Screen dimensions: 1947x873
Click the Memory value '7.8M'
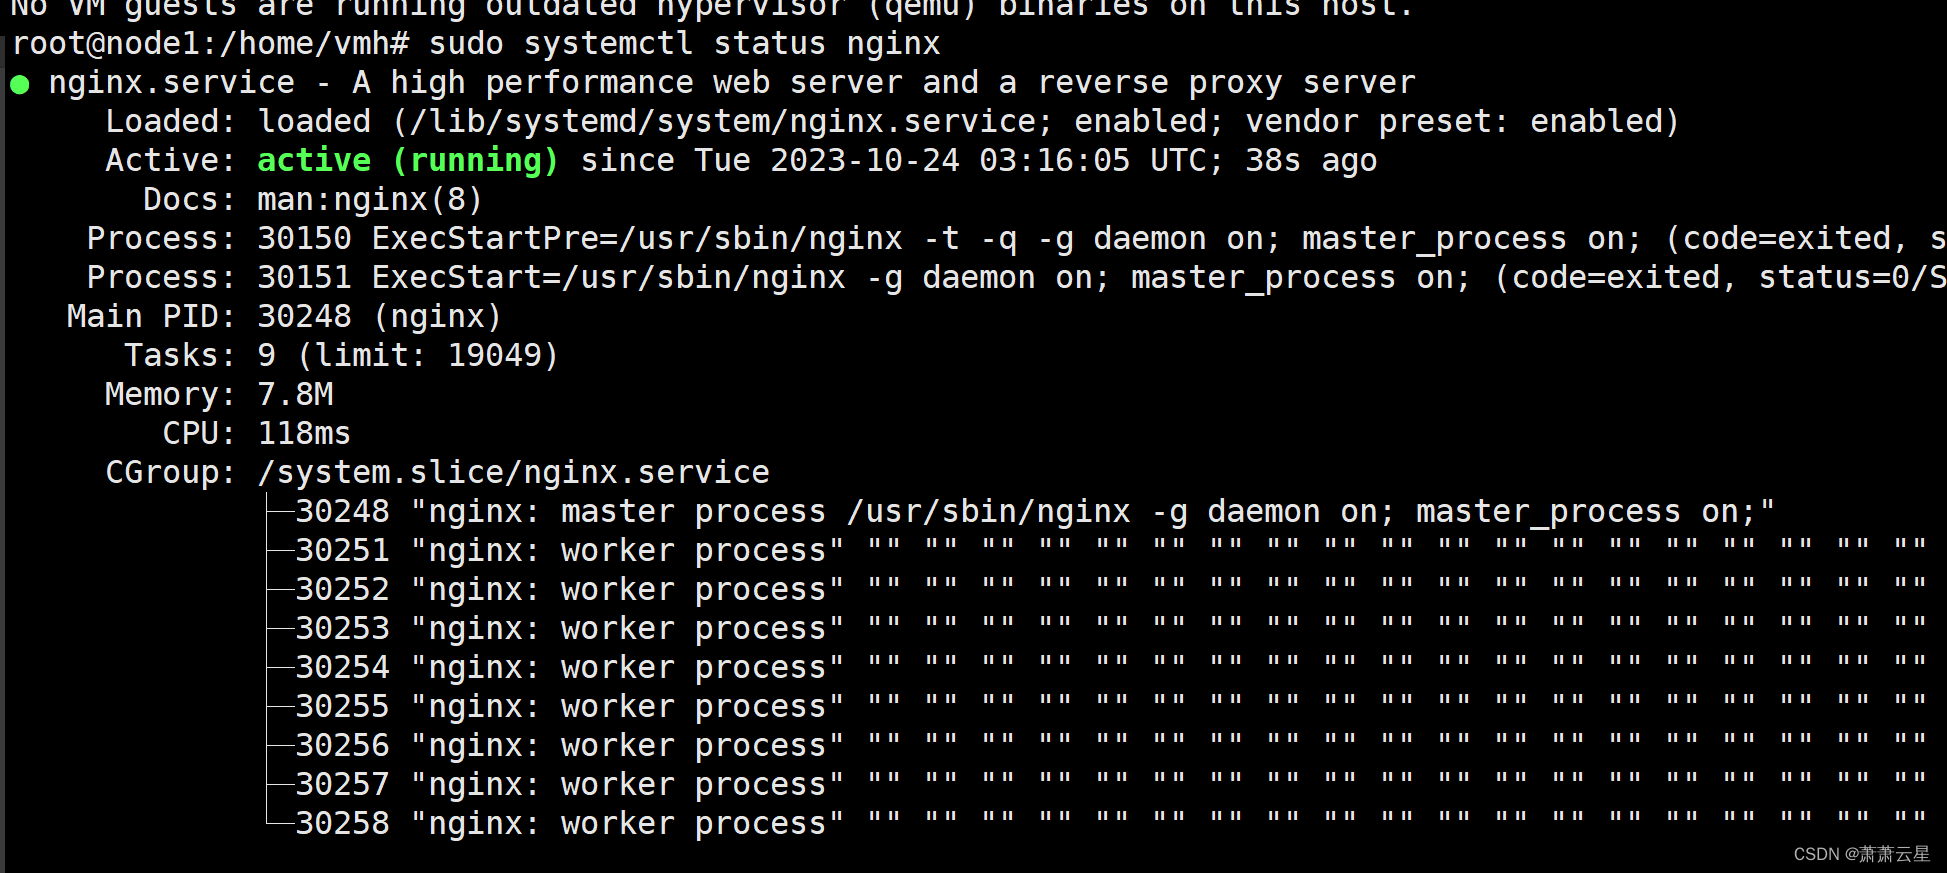pos(295,395)
